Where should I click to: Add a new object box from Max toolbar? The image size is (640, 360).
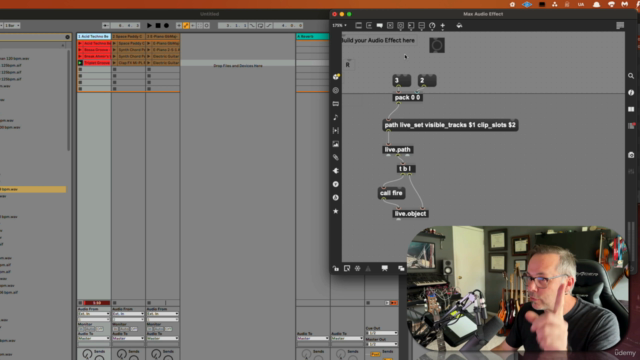[358, 25]
